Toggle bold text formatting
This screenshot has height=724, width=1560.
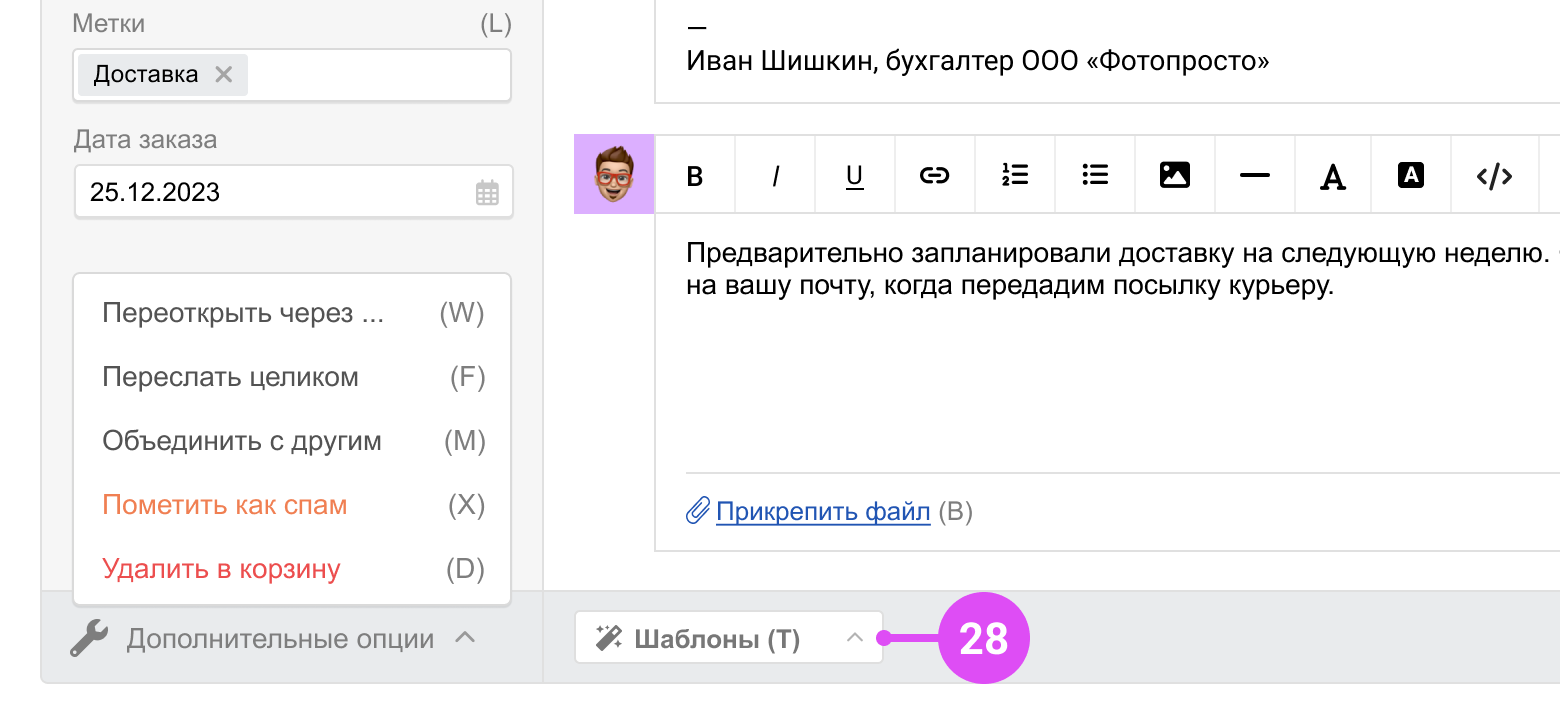[695, 176]
